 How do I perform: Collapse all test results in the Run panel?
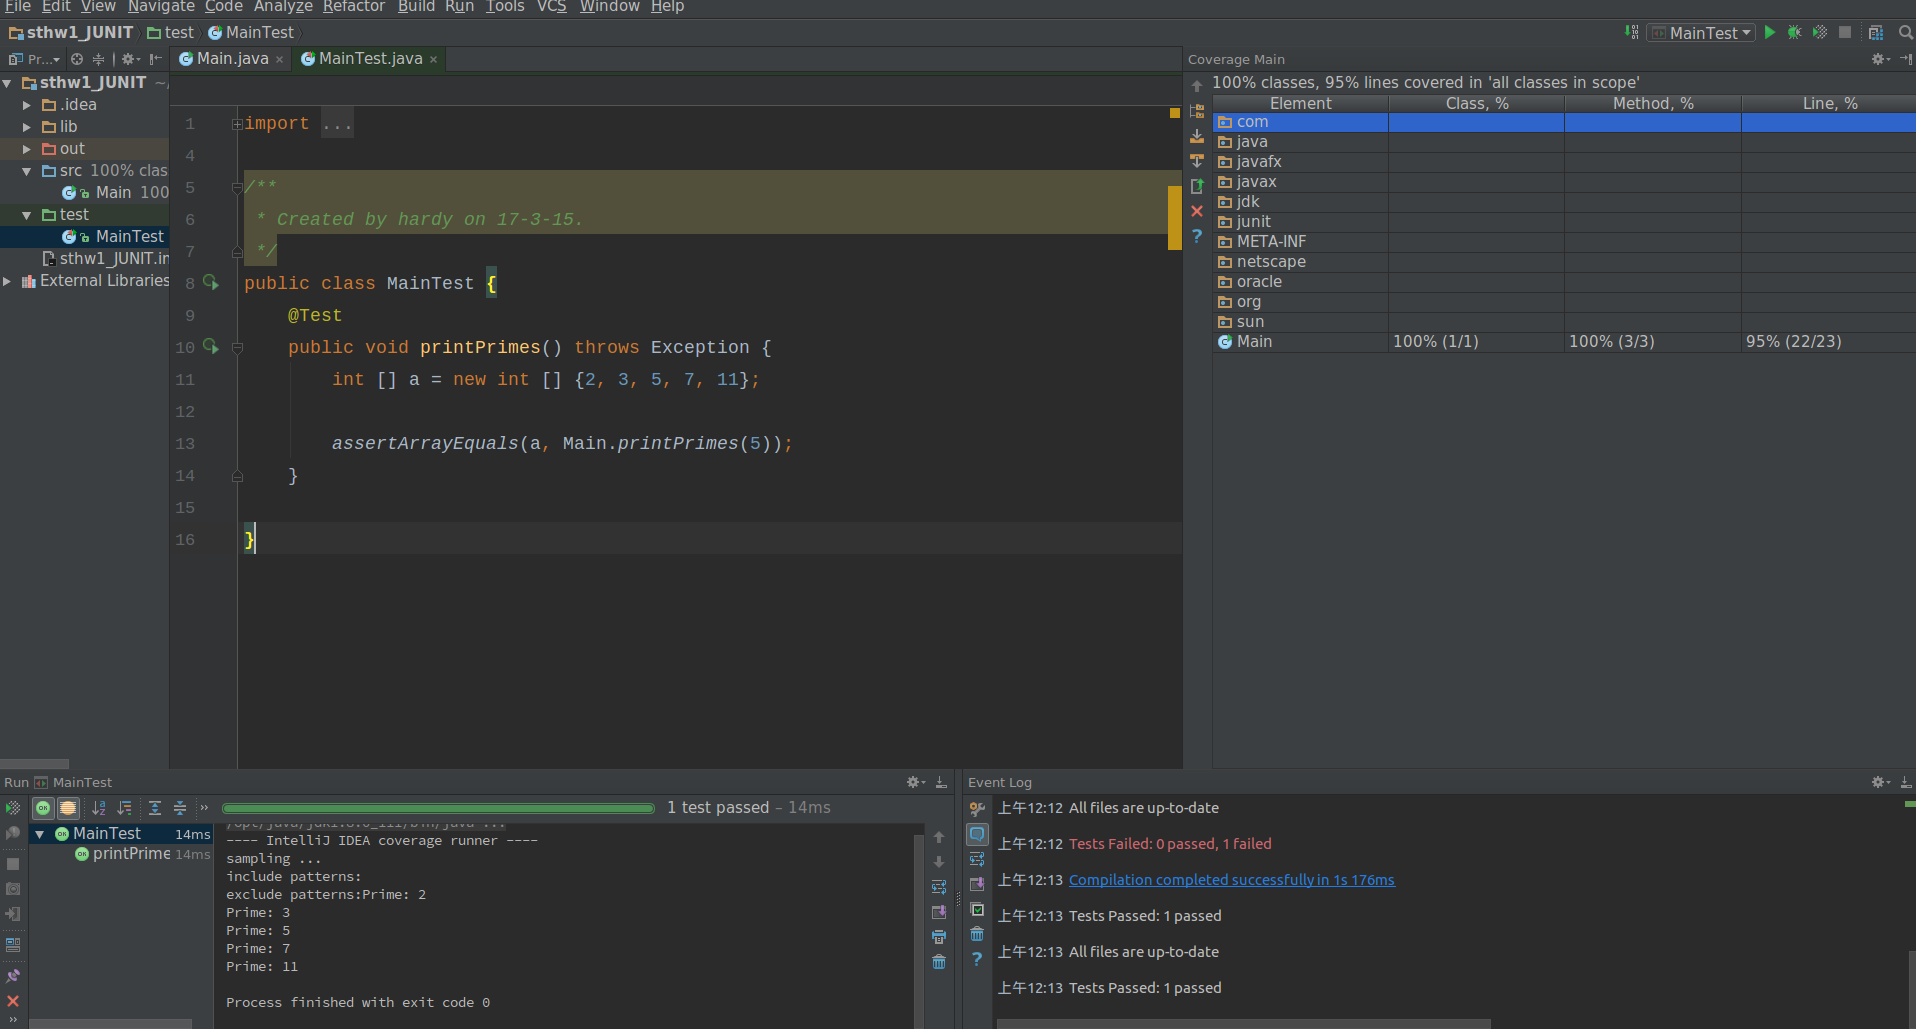(180, 808)
